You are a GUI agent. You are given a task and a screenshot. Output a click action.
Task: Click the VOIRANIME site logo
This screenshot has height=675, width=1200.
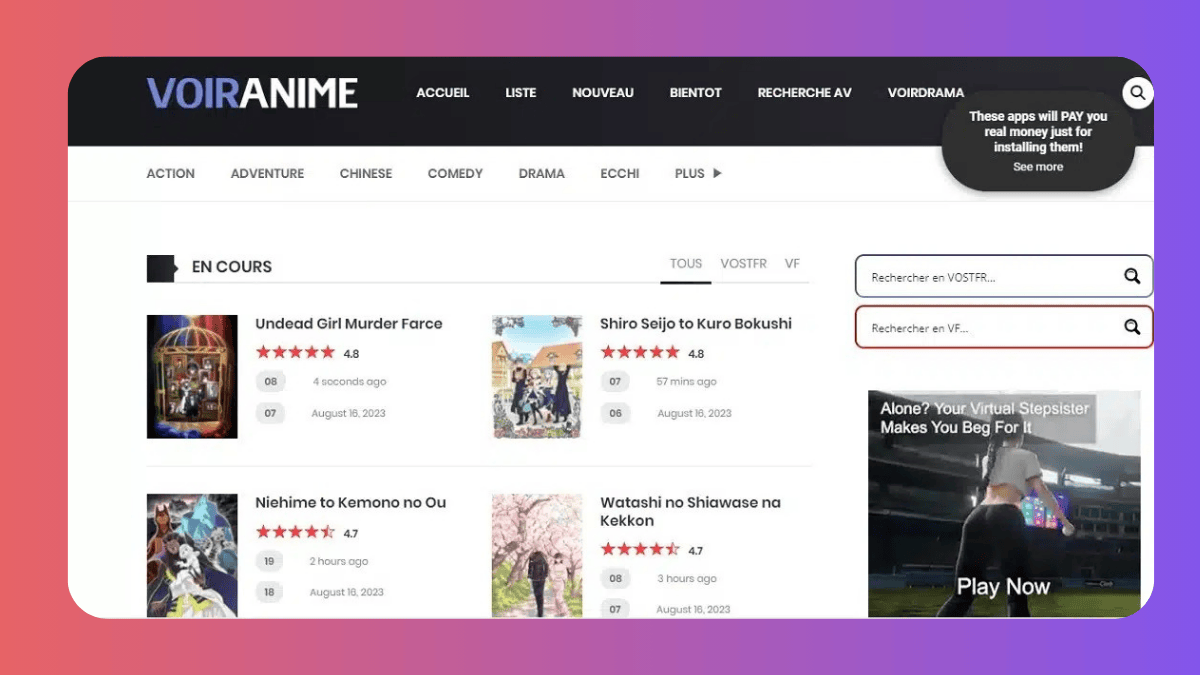pos(252,93)
